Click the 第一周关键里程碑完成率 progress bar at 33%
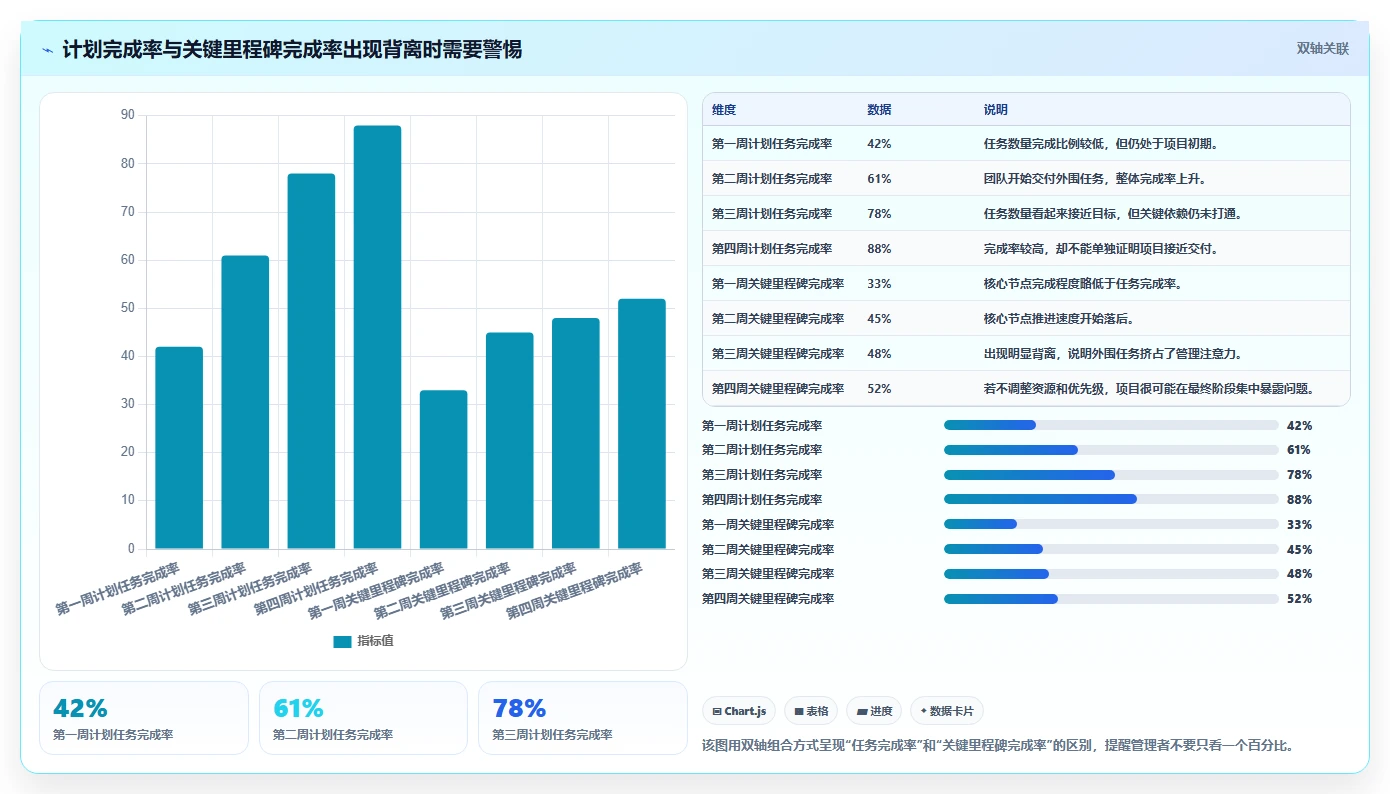The image size is (1390, 794). [x=1111, y=524]
